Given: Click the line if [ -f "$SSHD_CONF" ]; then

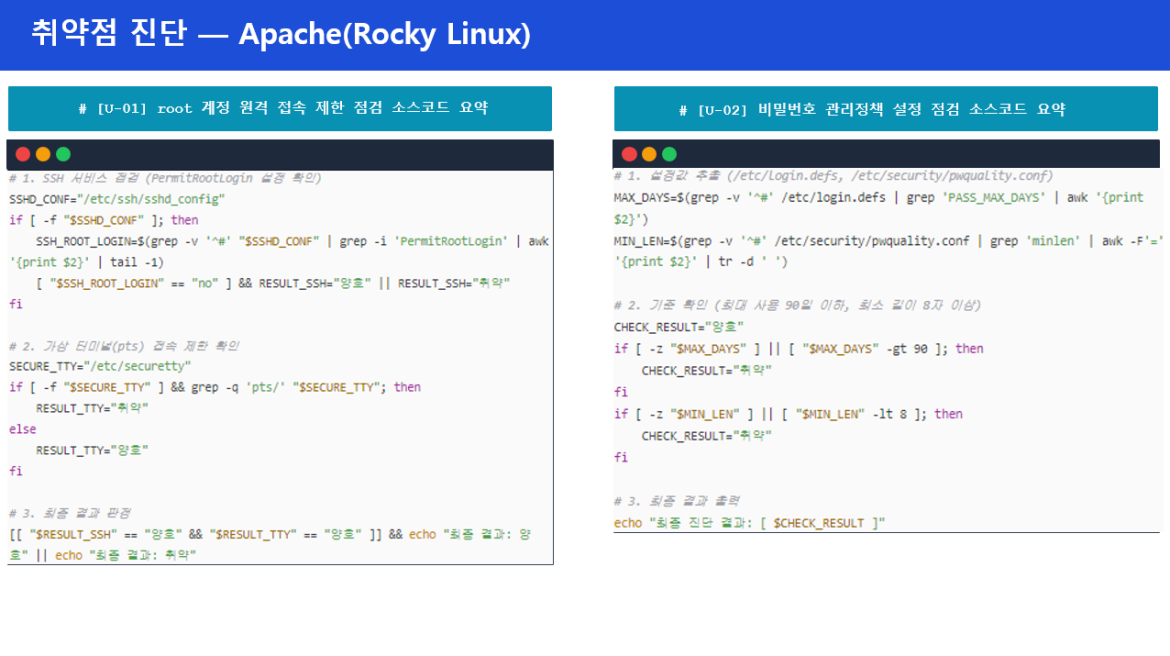Looking at the screenshot, I should pos(104,220).
